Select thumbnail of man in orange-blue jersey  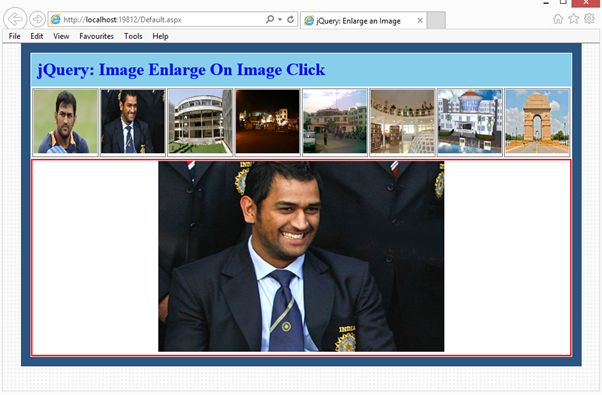tap(66, 122)
